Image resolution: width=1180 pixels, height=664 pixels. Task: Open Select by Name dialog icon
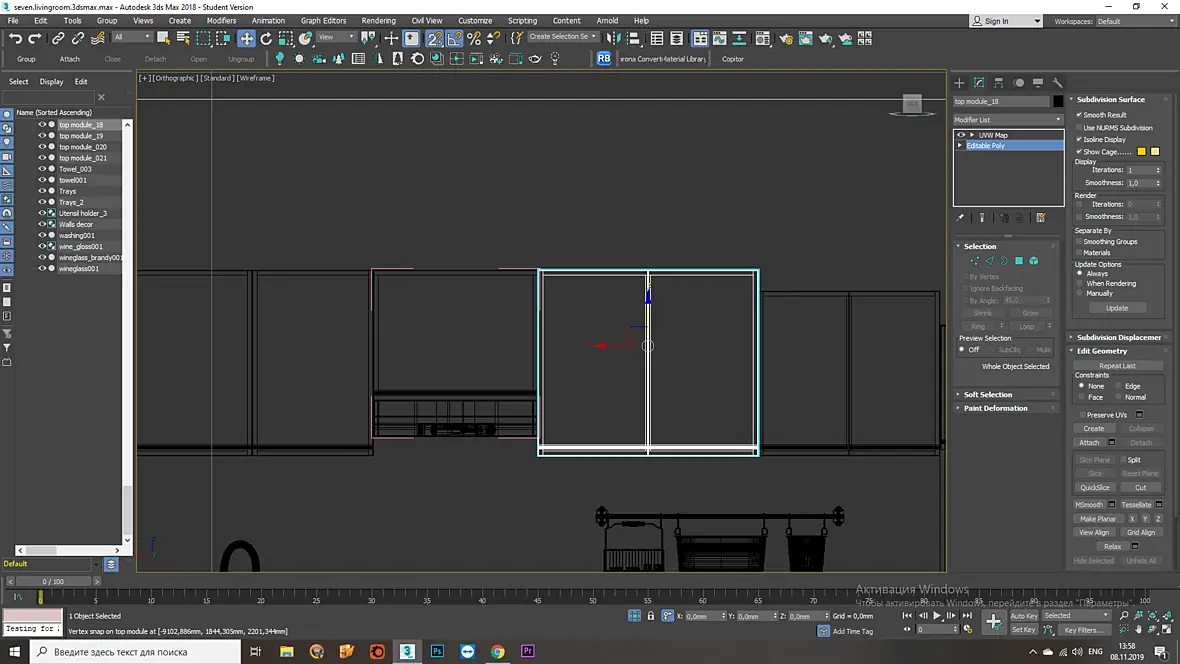pyautogui.click(x=183, y=38)
